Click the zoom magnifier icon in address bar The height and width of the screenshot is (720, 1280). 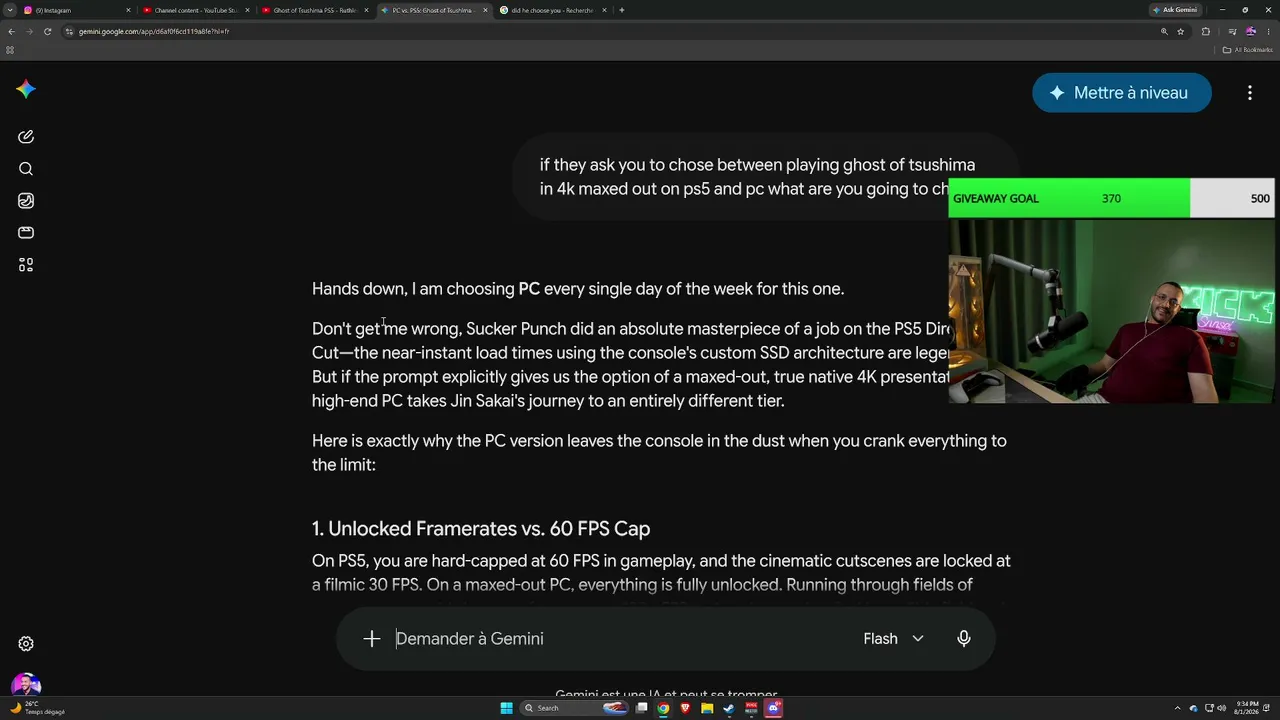click(x=1164, y=31)
